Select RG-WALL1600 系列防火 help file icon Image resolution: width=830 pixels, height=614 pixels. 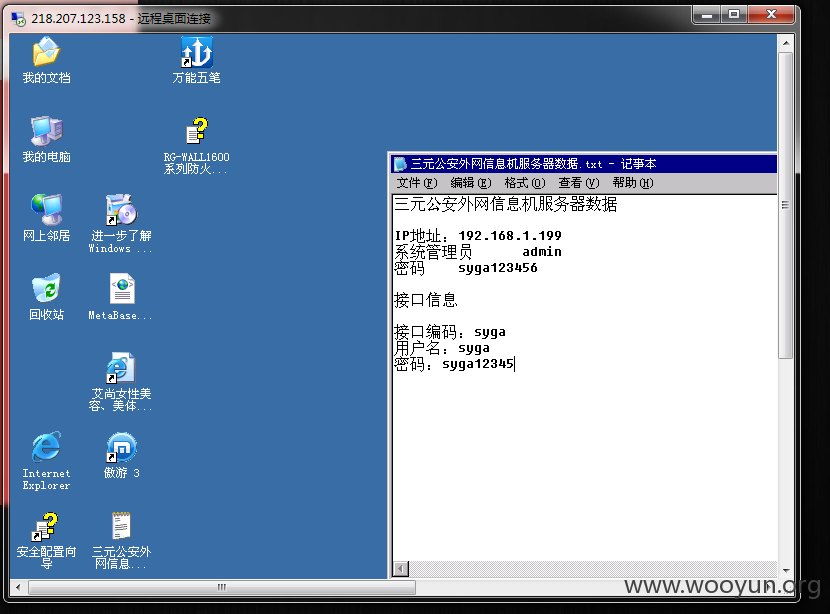point(196,146)
